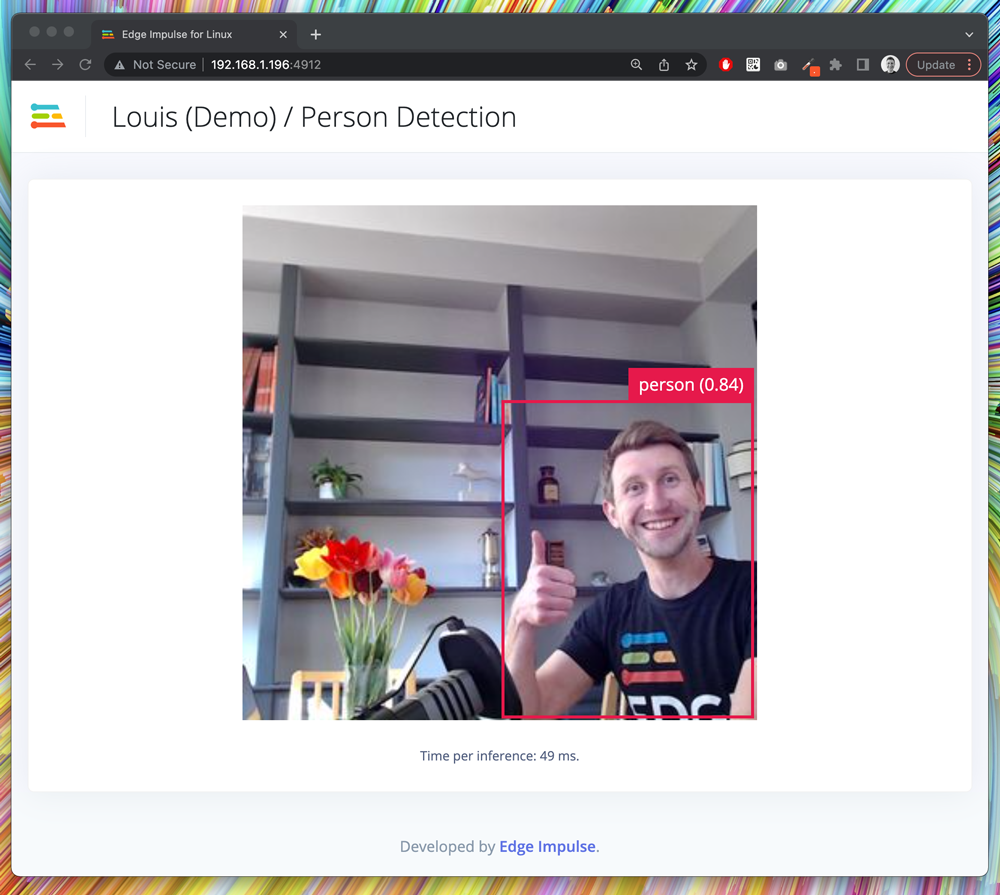
Task: Open the Chrome profile avatar
Action: (x=889, y=65)
